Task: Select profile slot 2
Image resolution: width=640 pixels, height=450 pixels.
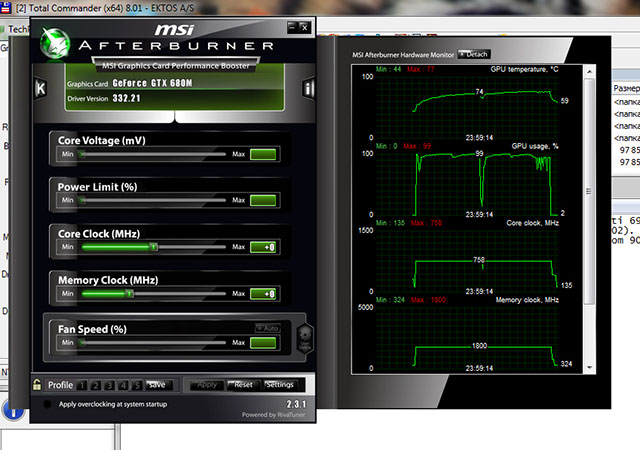Action: [x=96, y=385]
